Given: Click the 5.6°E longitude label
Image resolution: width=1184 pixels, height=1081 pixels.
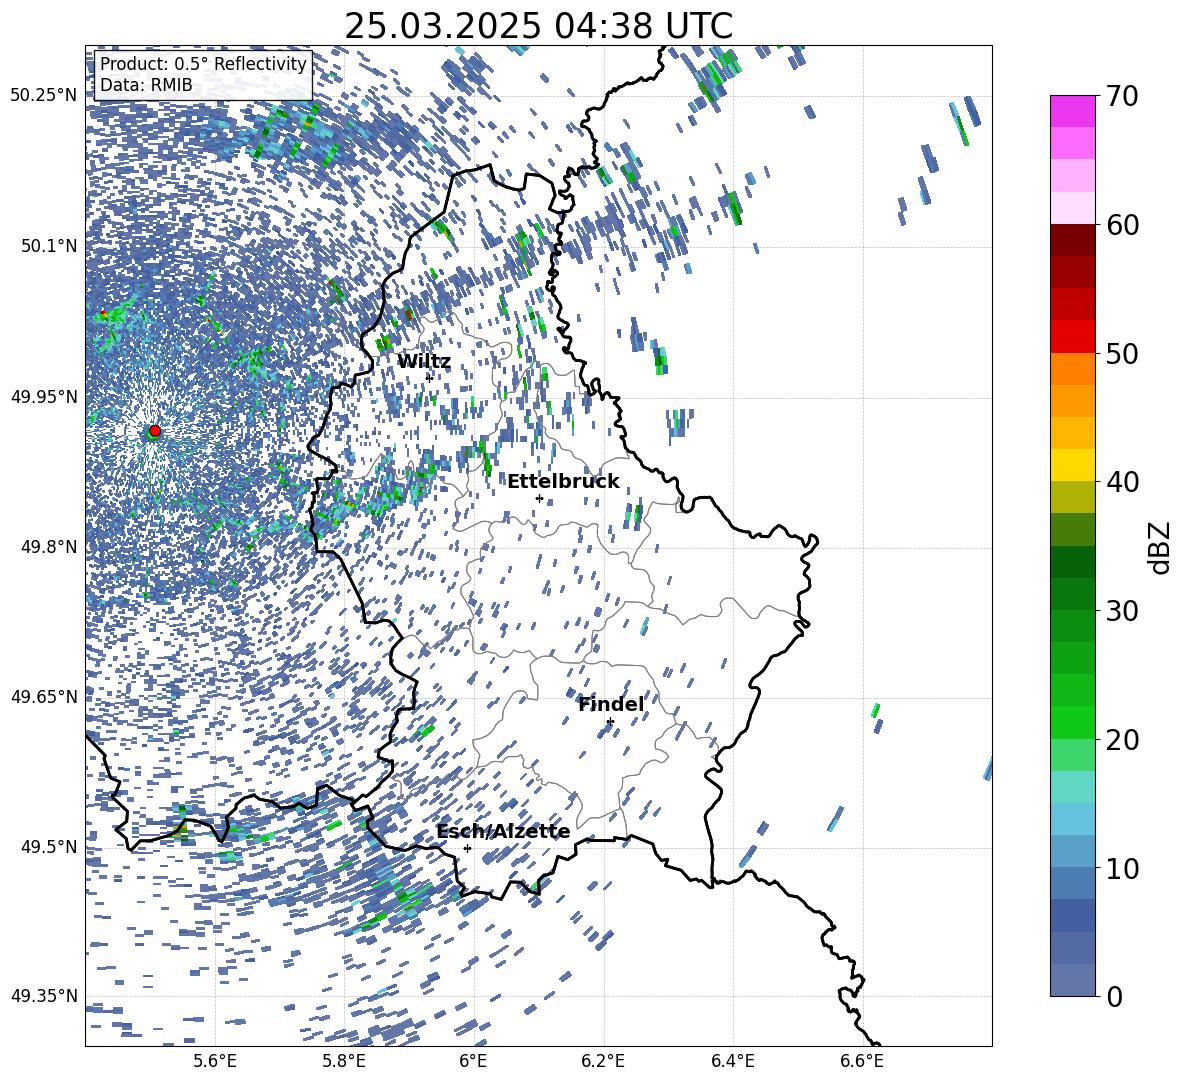Looking at the screenshot, I should 215,1061.
